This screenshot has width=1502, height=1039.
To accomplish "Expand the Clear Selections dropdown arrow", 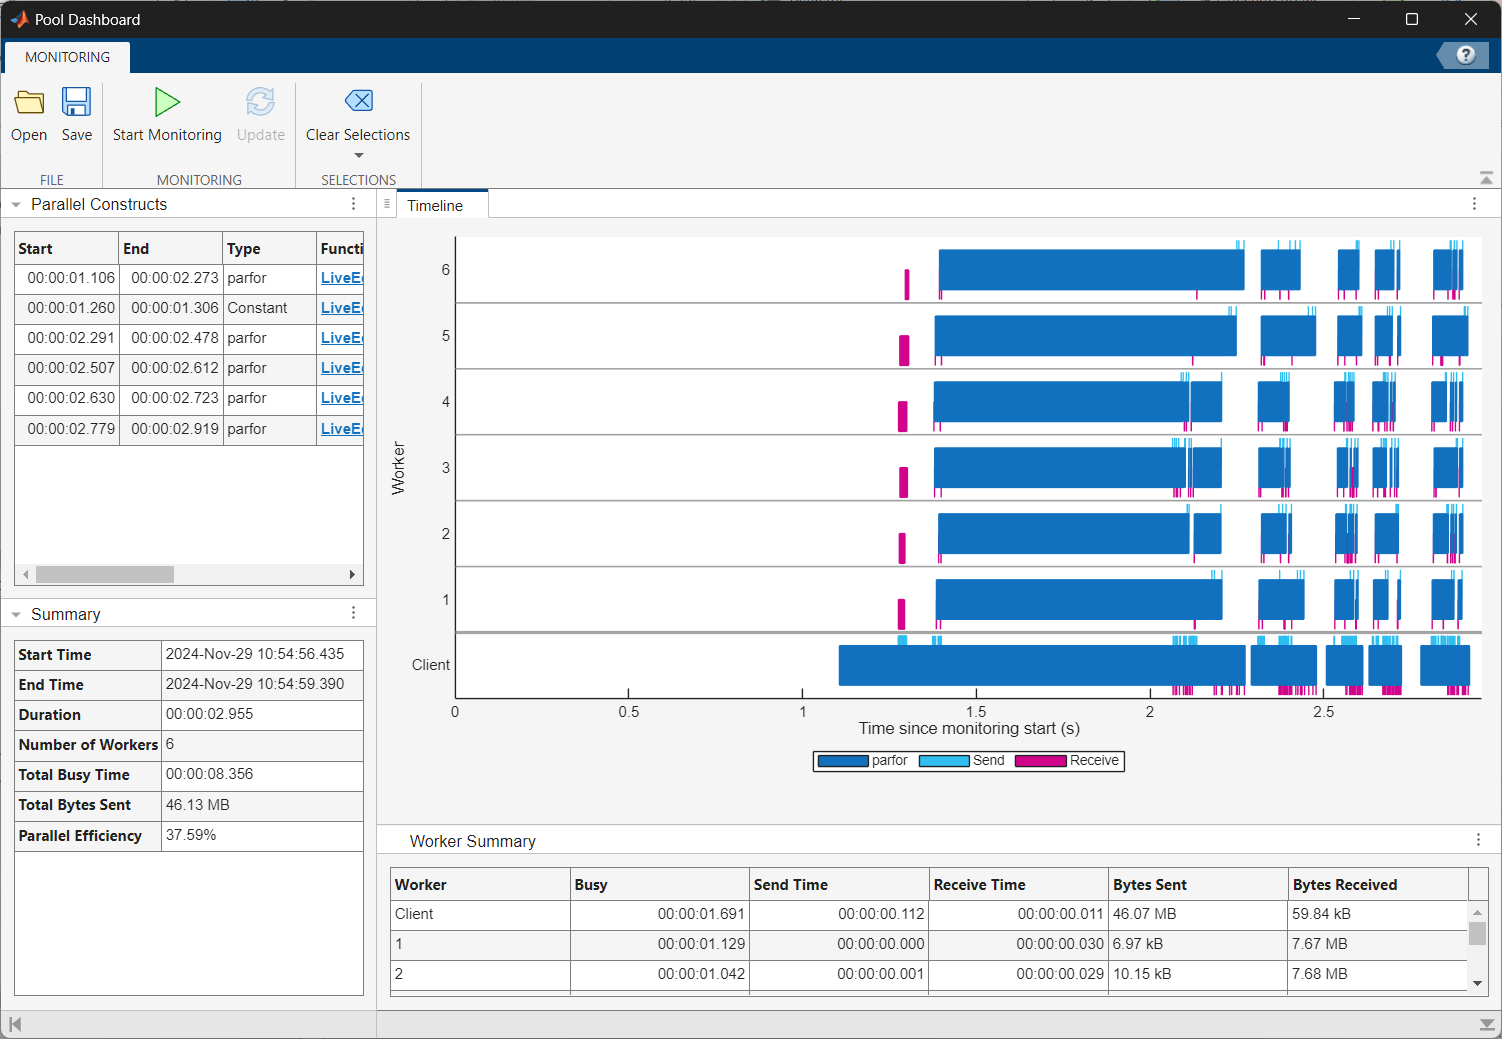I will point(358,156).
